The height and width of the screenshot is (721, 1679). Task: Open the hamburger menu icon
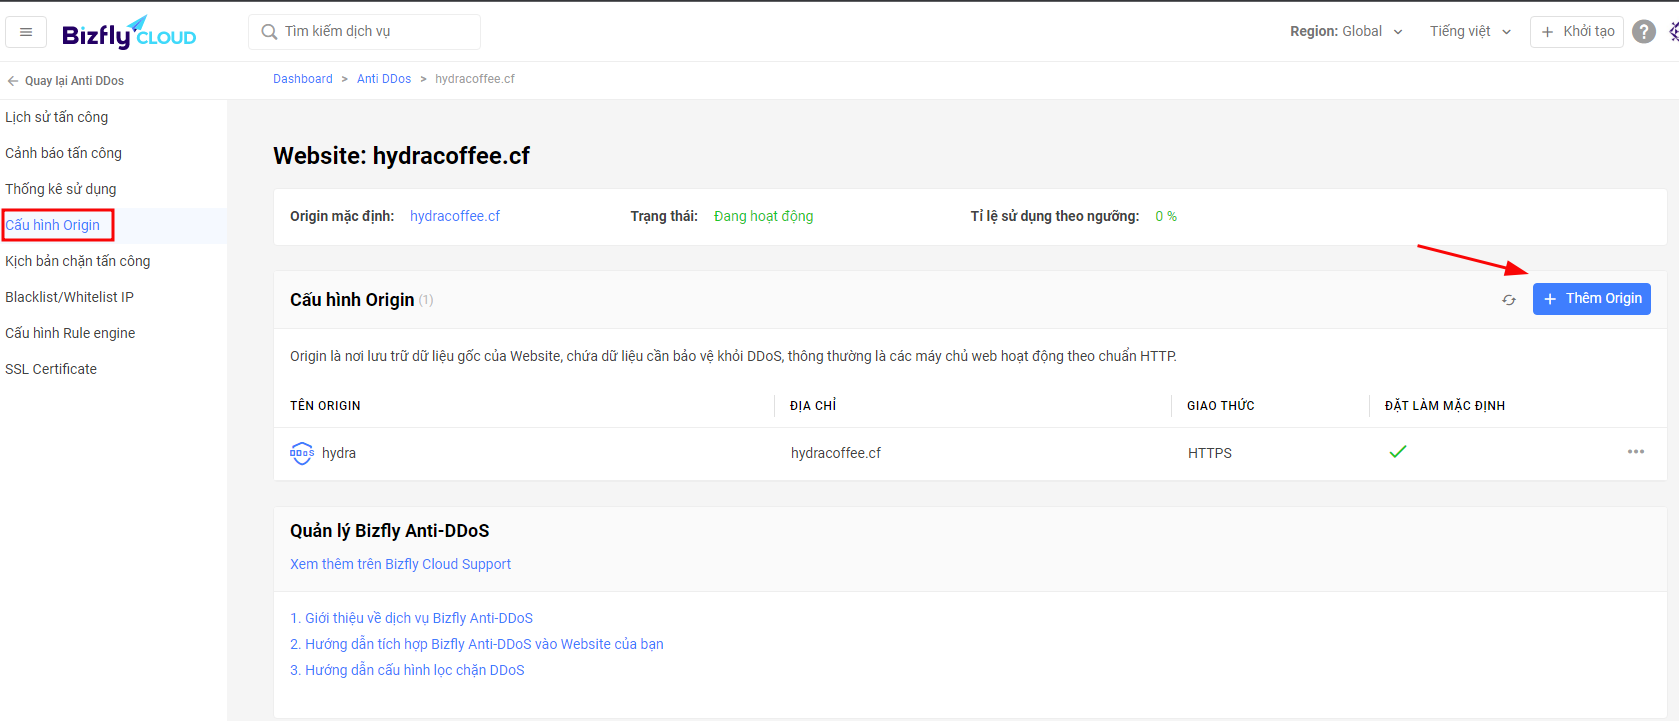26,32
